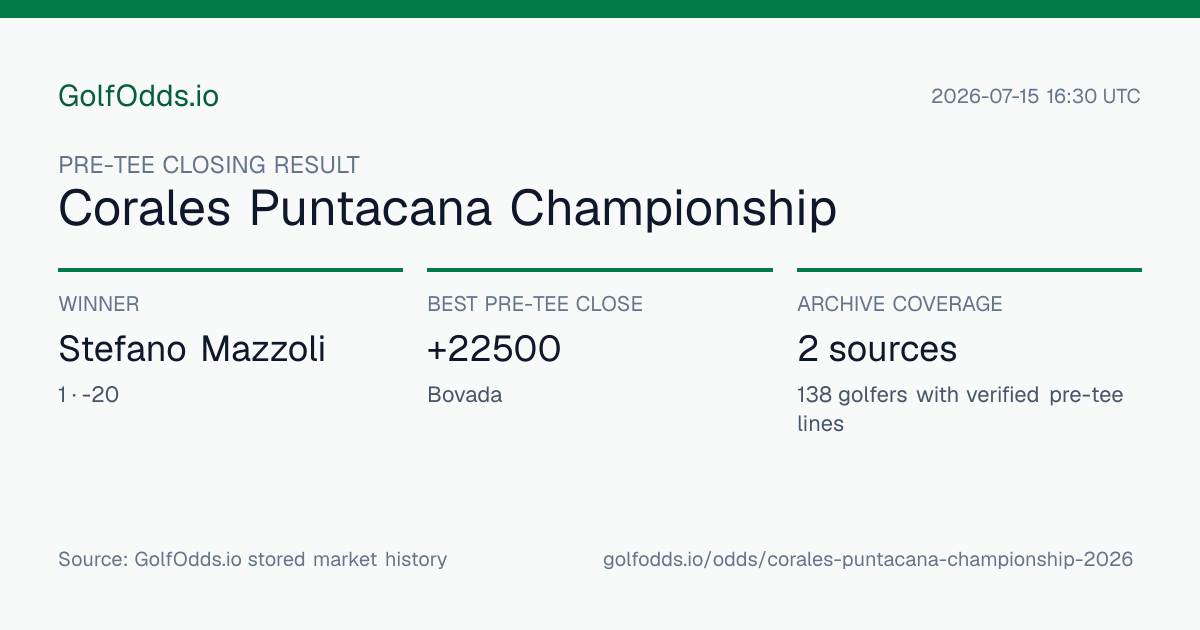Click the BEST PRE-TEE CLOSE heading
The image size is (1200, 630).
tap(535, 304)
